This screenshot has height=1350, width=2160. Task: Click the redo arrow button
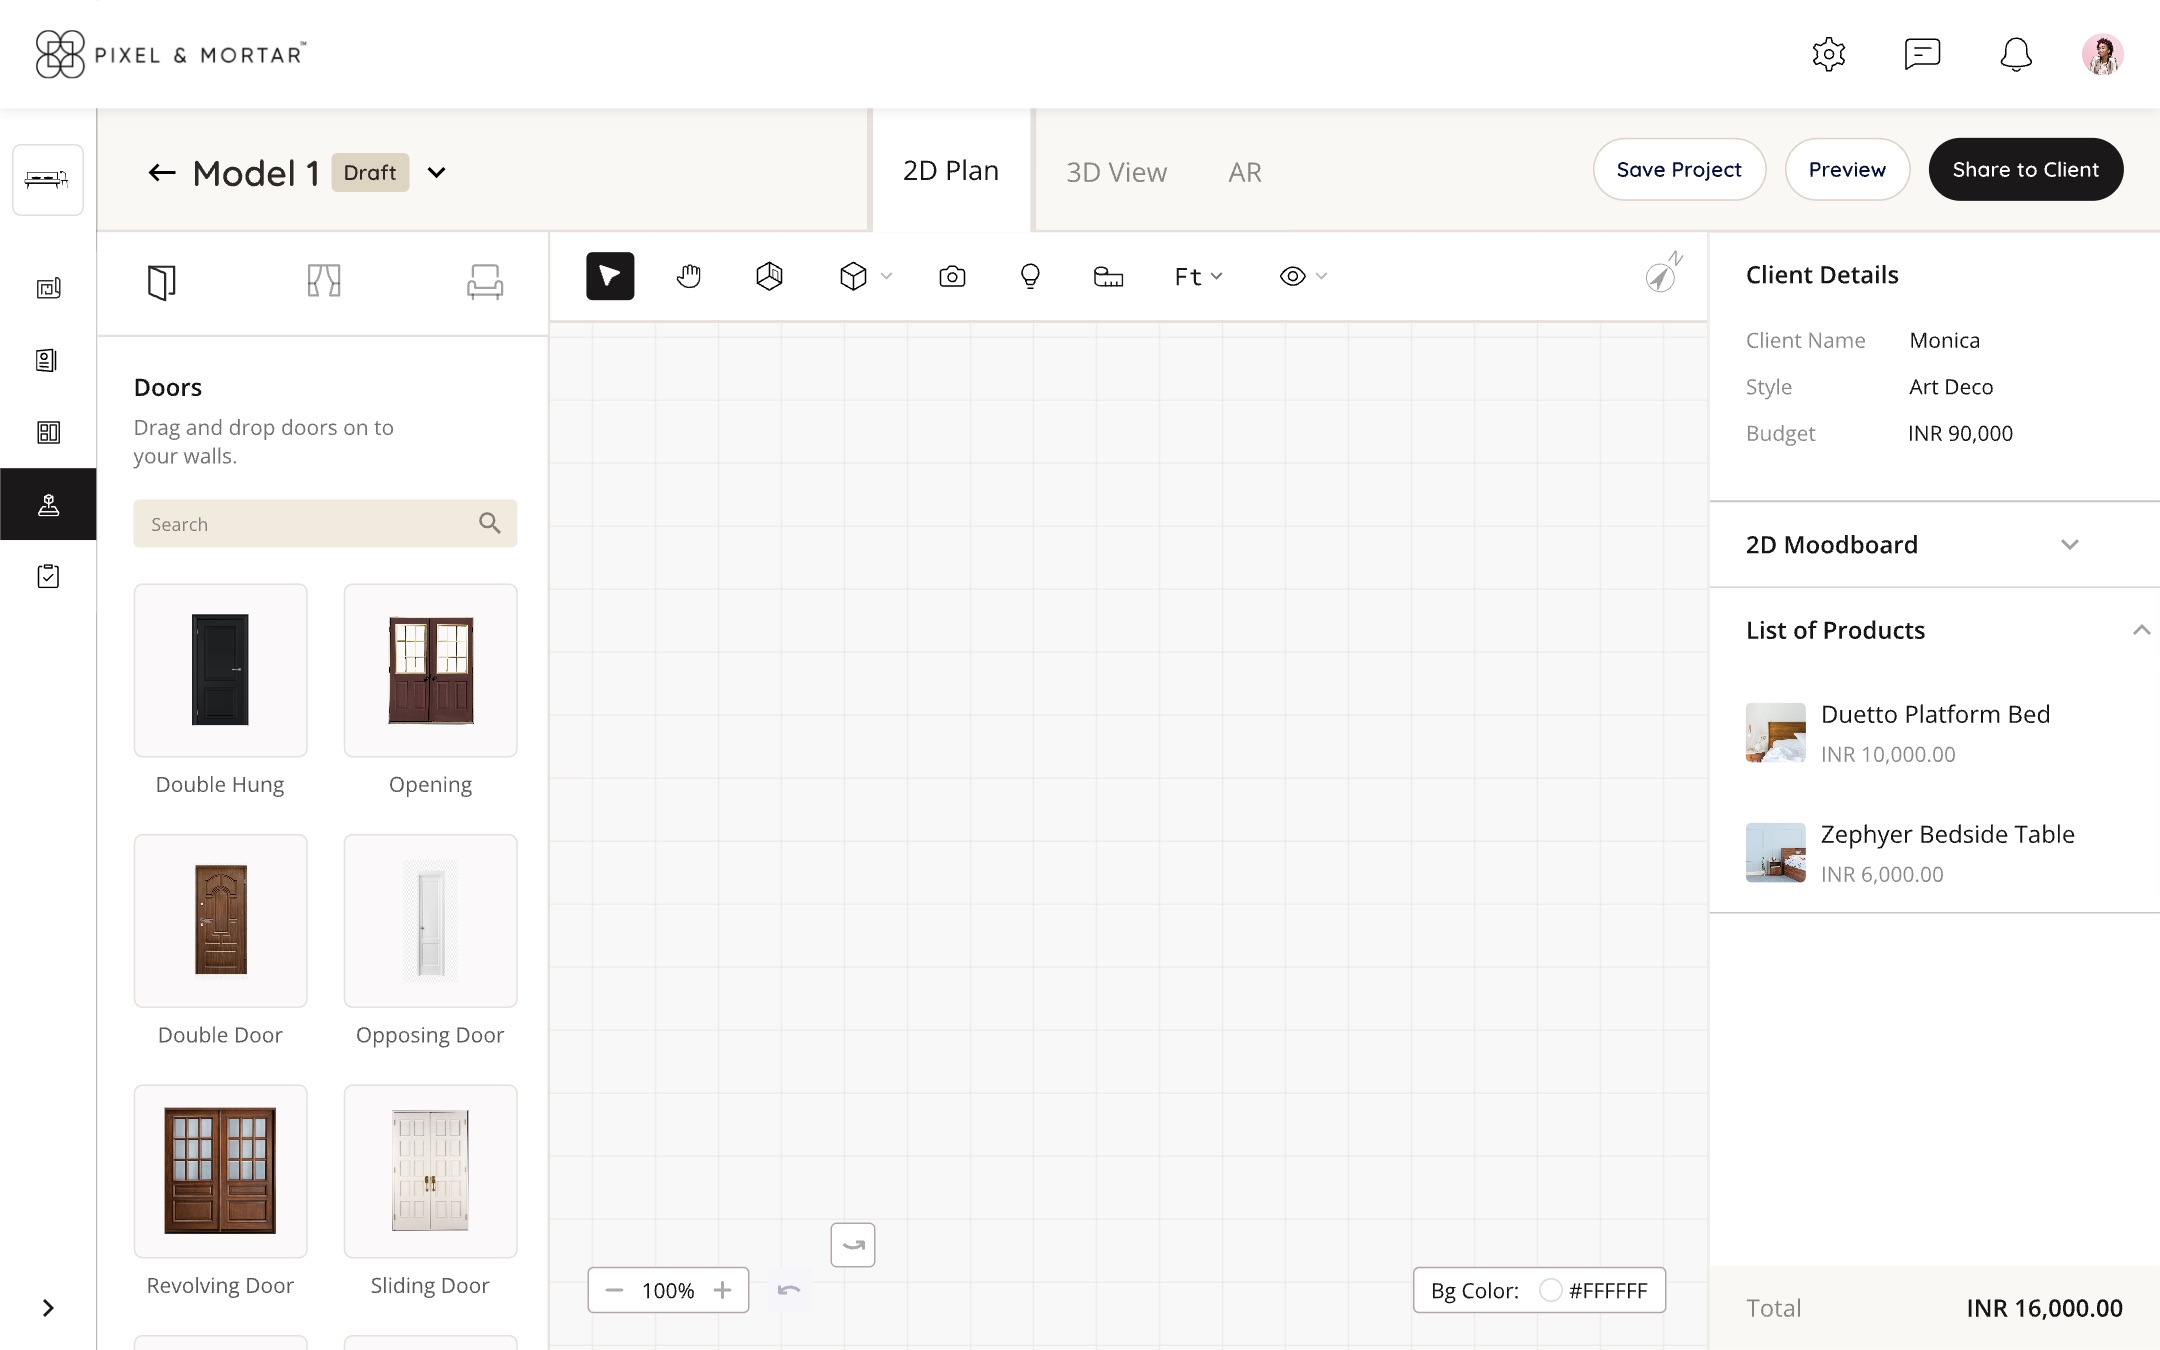853,1245
